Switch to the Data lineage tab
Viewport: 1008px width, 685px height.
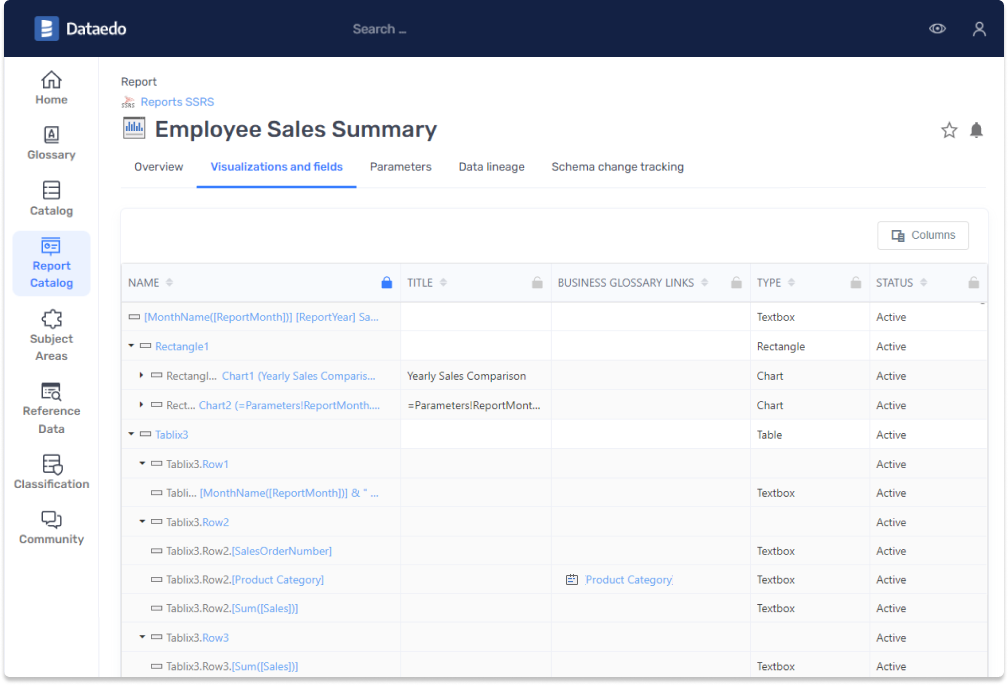(491, 167)
